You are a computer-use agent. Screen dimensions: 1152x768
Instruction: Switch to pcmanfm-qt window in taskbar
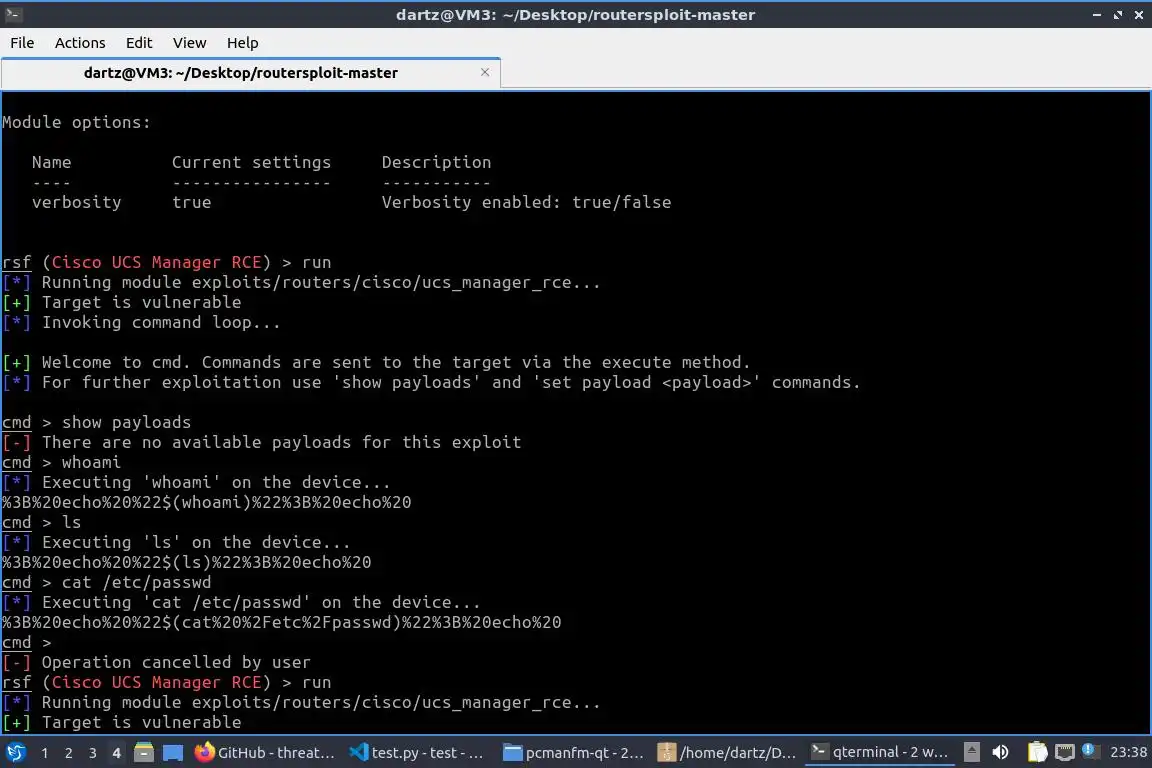point(573,753)
